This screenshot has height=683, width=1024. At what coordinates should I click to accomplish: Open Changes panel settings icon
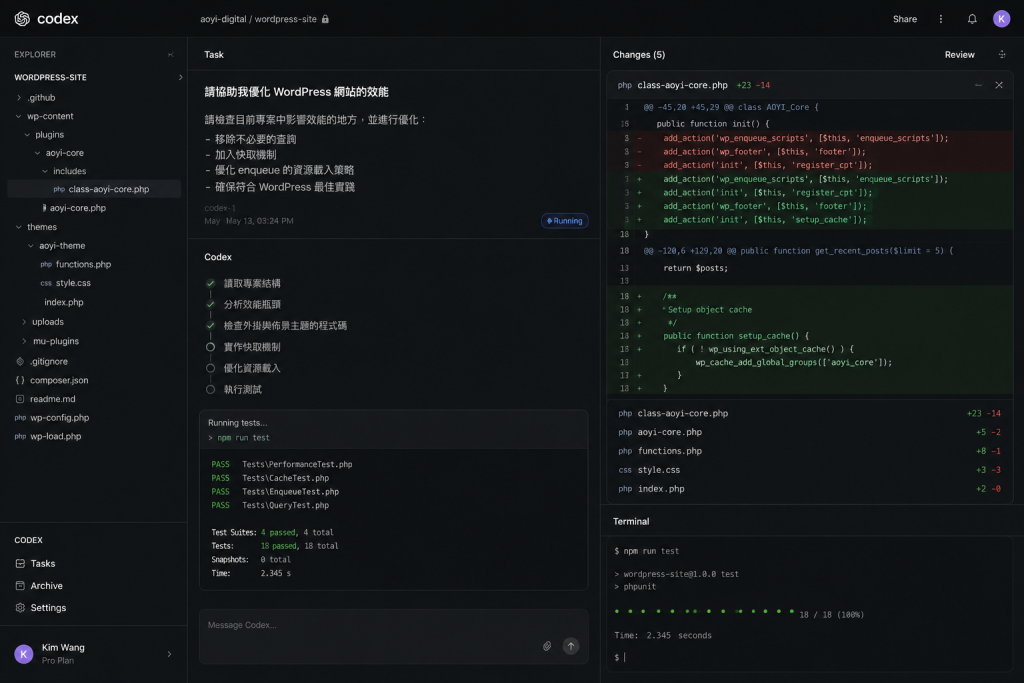[1002, 55]
